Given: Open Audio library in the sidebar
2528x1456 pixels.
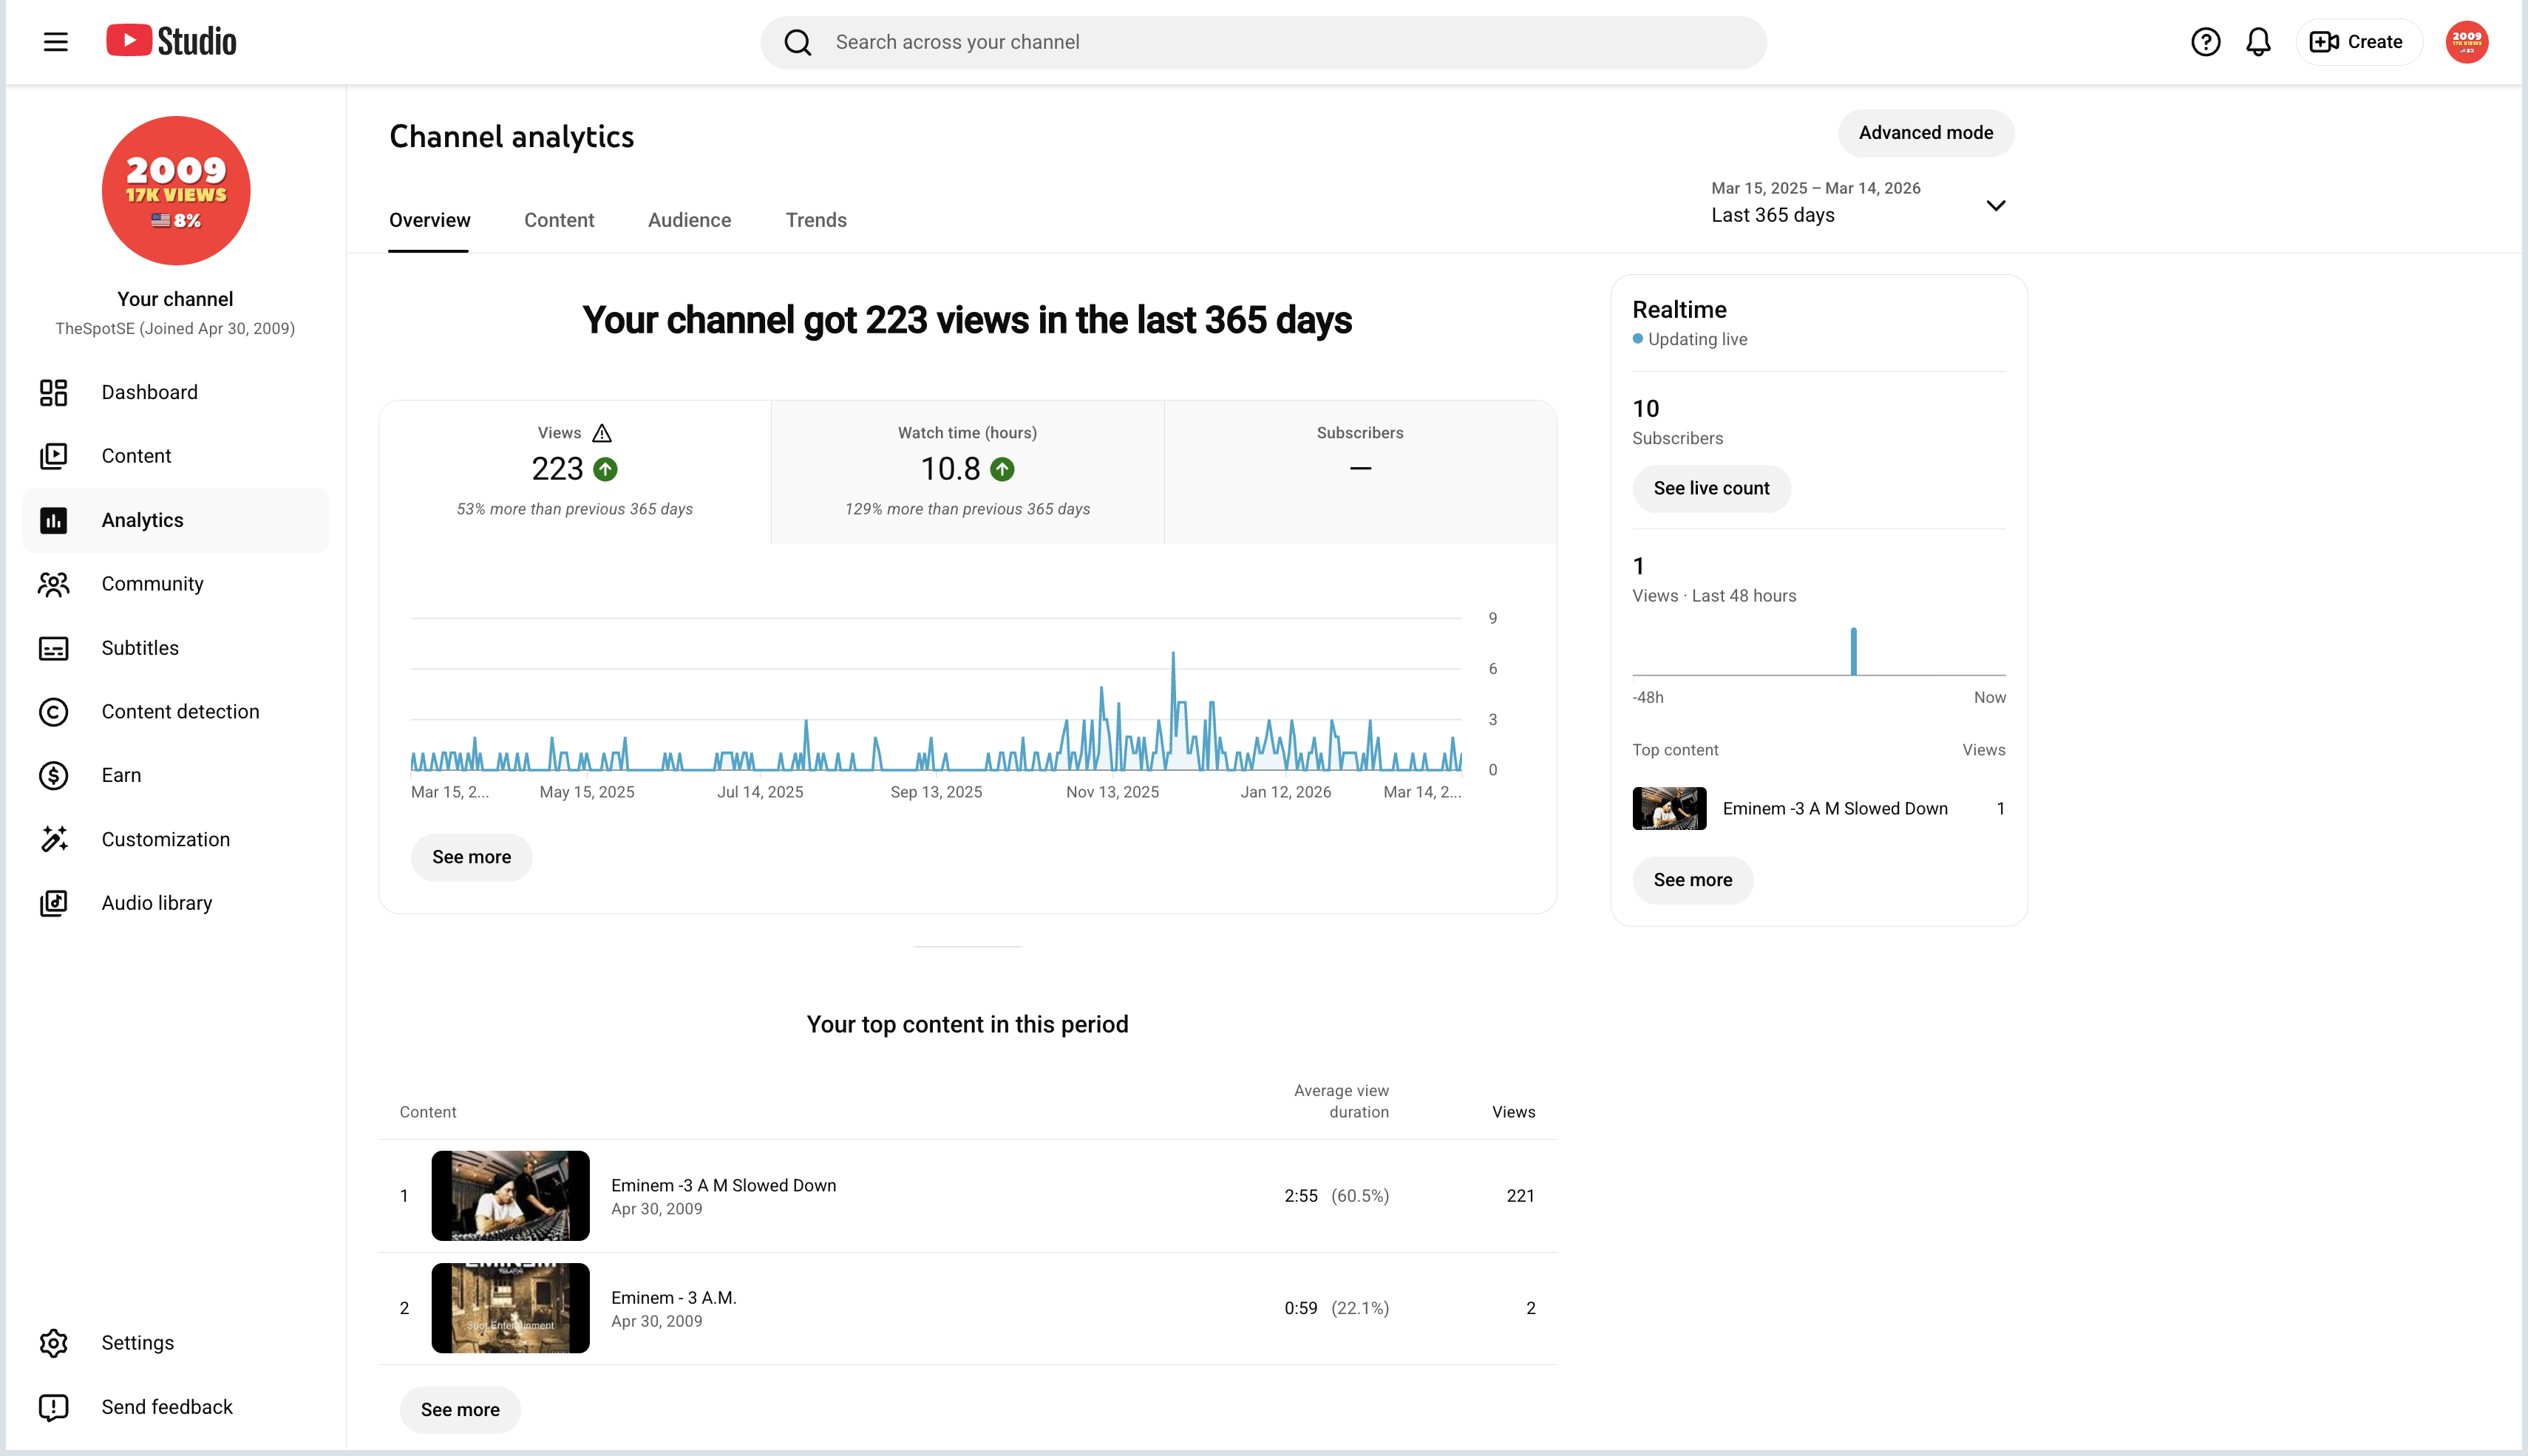Looking at the screenshot, I should point(176,903).
